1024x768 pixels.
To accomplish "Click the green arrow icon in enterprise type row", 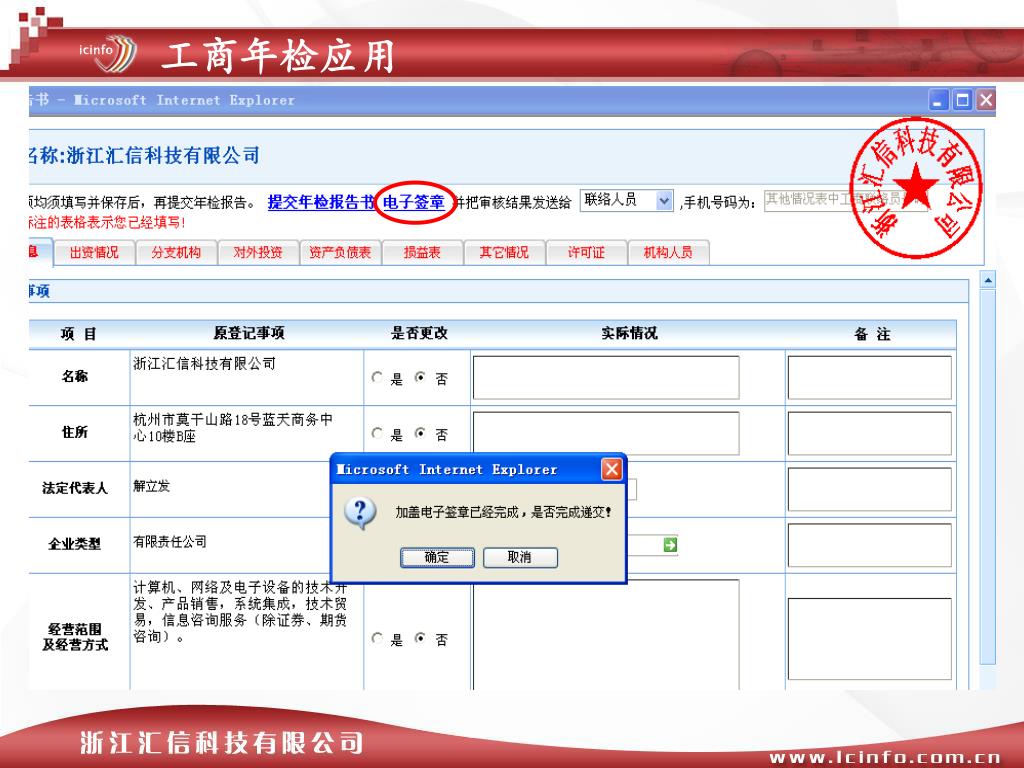I will coord(670,545).
